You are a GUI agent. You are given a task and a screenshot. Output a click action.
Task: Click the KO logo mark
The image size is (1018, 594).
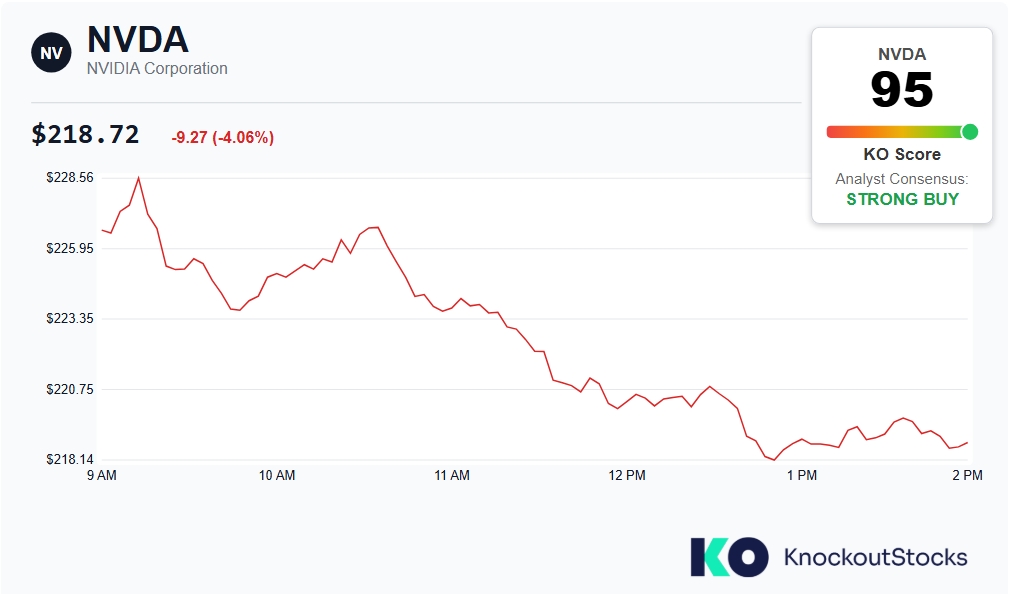pyautogui.click(x=729, y=556)
